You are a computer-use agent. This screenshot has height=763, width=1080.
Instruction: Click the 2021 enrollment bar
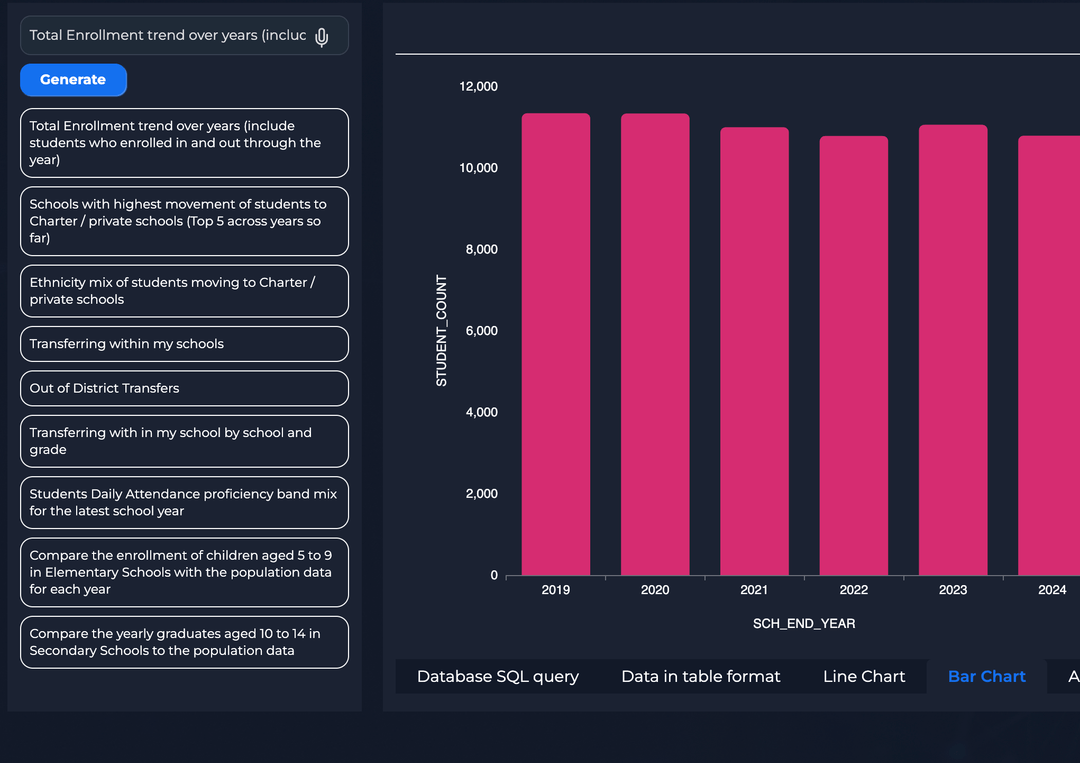click(754, 352)
